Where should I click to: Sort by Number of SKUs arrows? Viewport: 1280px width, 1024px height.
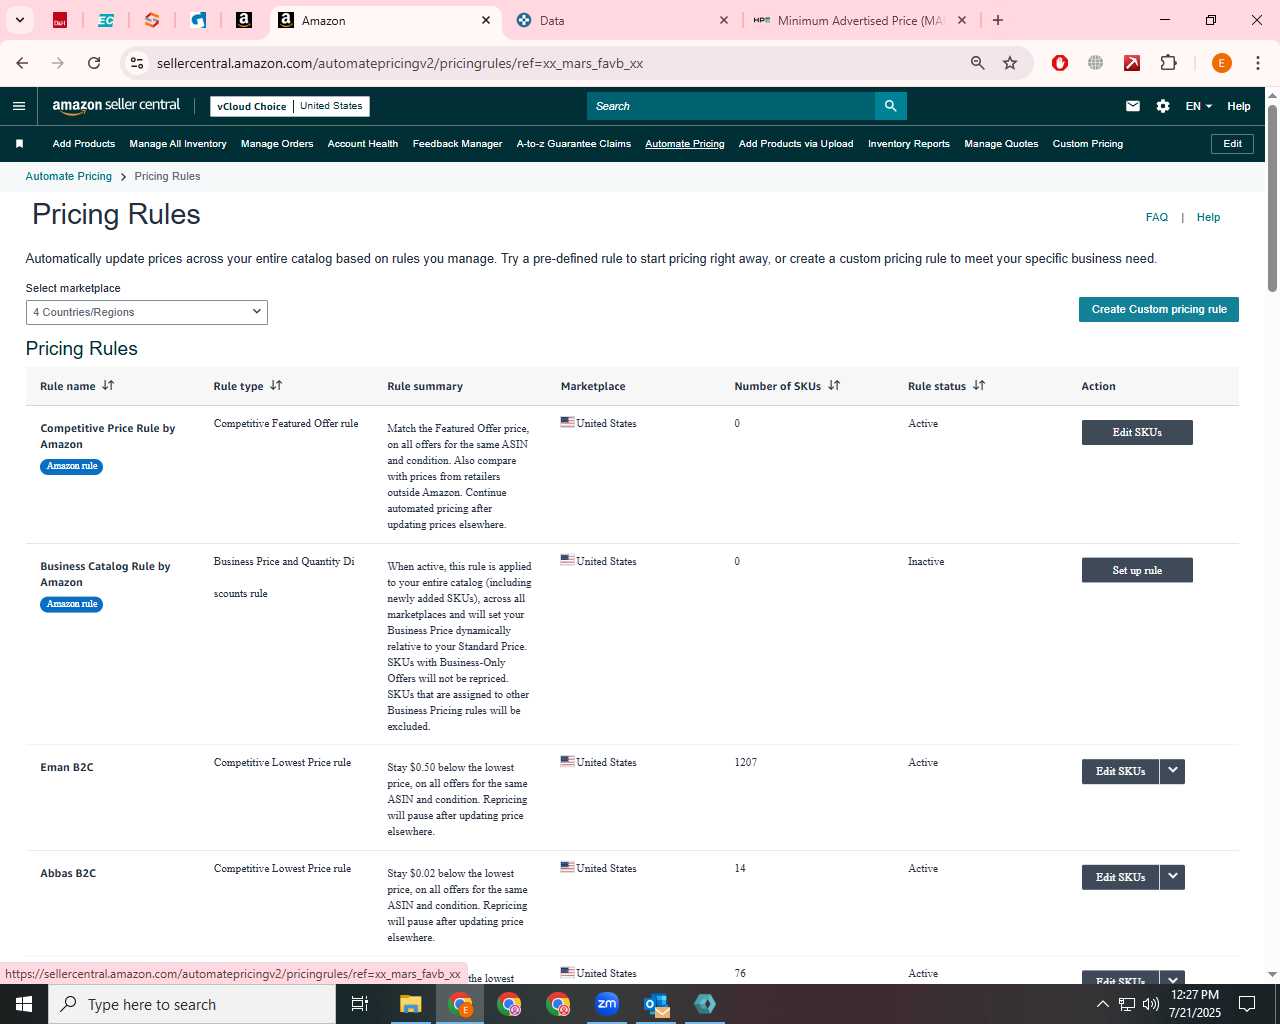pos(834,385)
